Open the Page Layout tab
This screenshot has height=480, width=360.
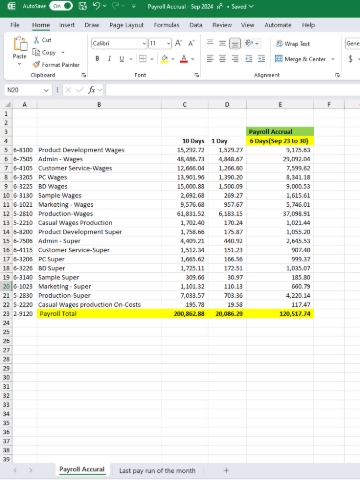click(x=126, y=25)
